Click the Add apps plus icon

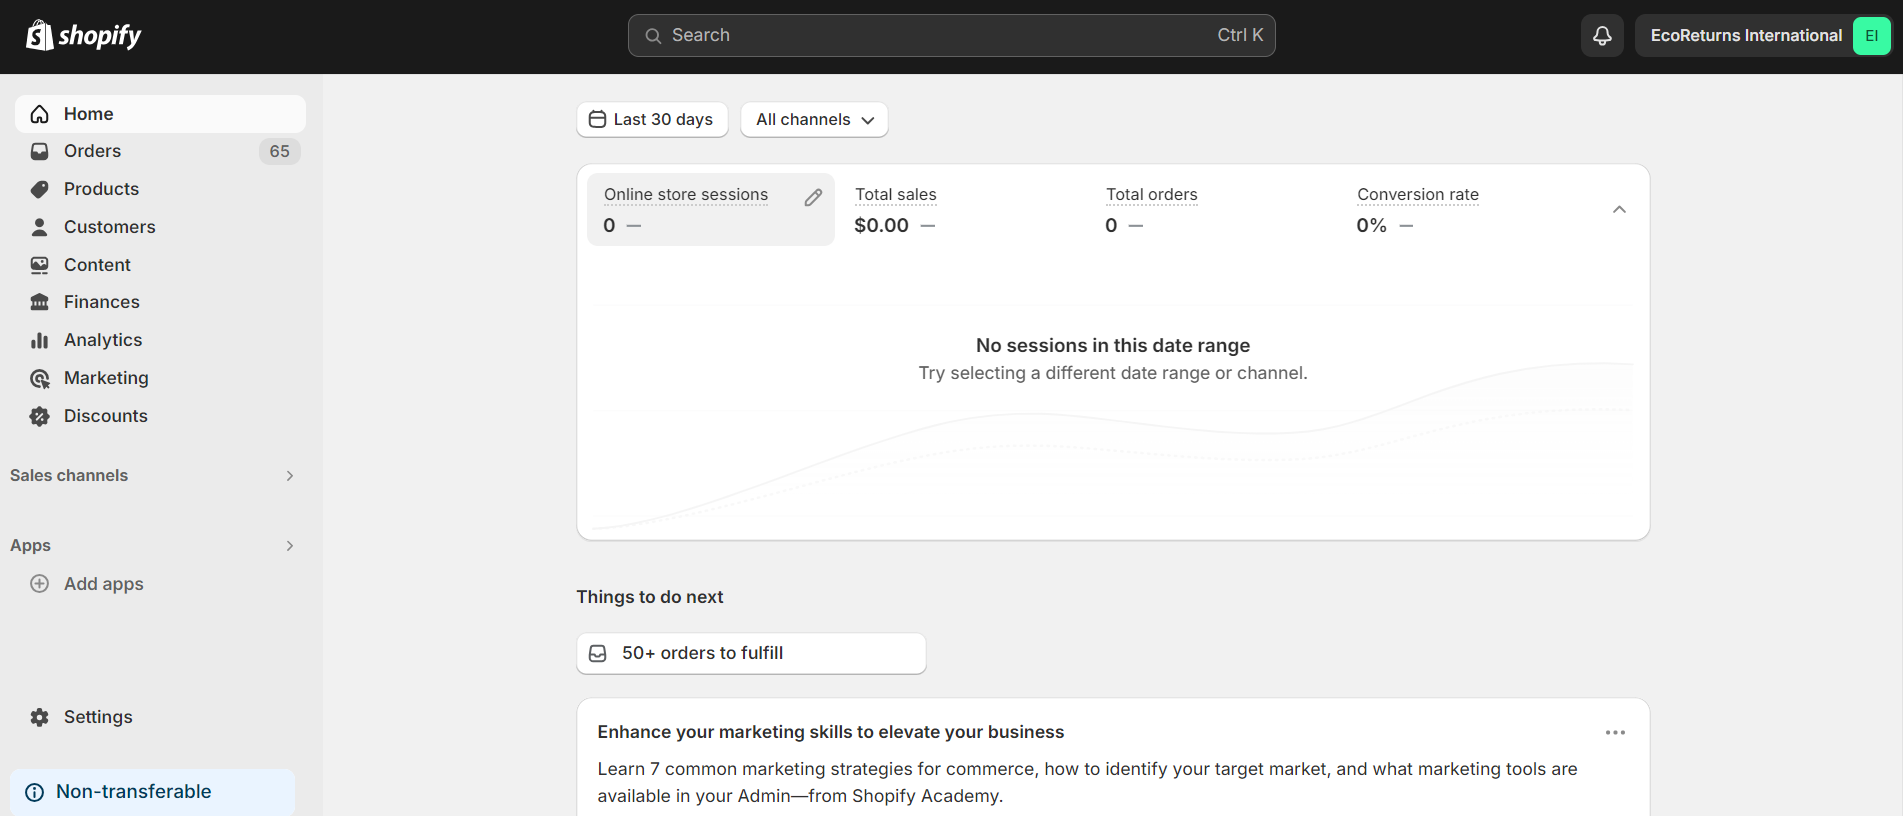[x=40, y=584]
